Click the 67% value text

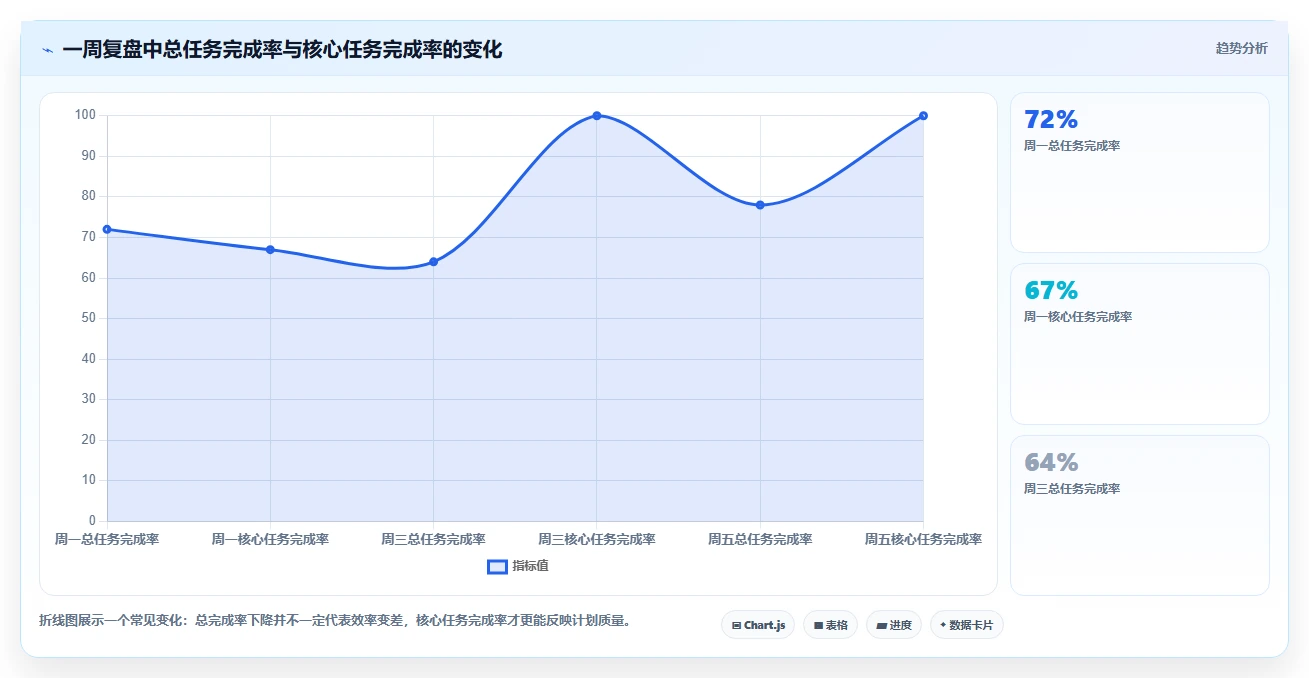coord(1051,291)
